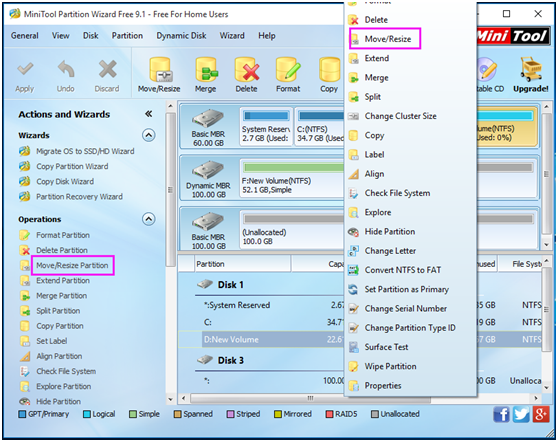Open the Wizard menu
558x442 pixels.
coord(232,36)
